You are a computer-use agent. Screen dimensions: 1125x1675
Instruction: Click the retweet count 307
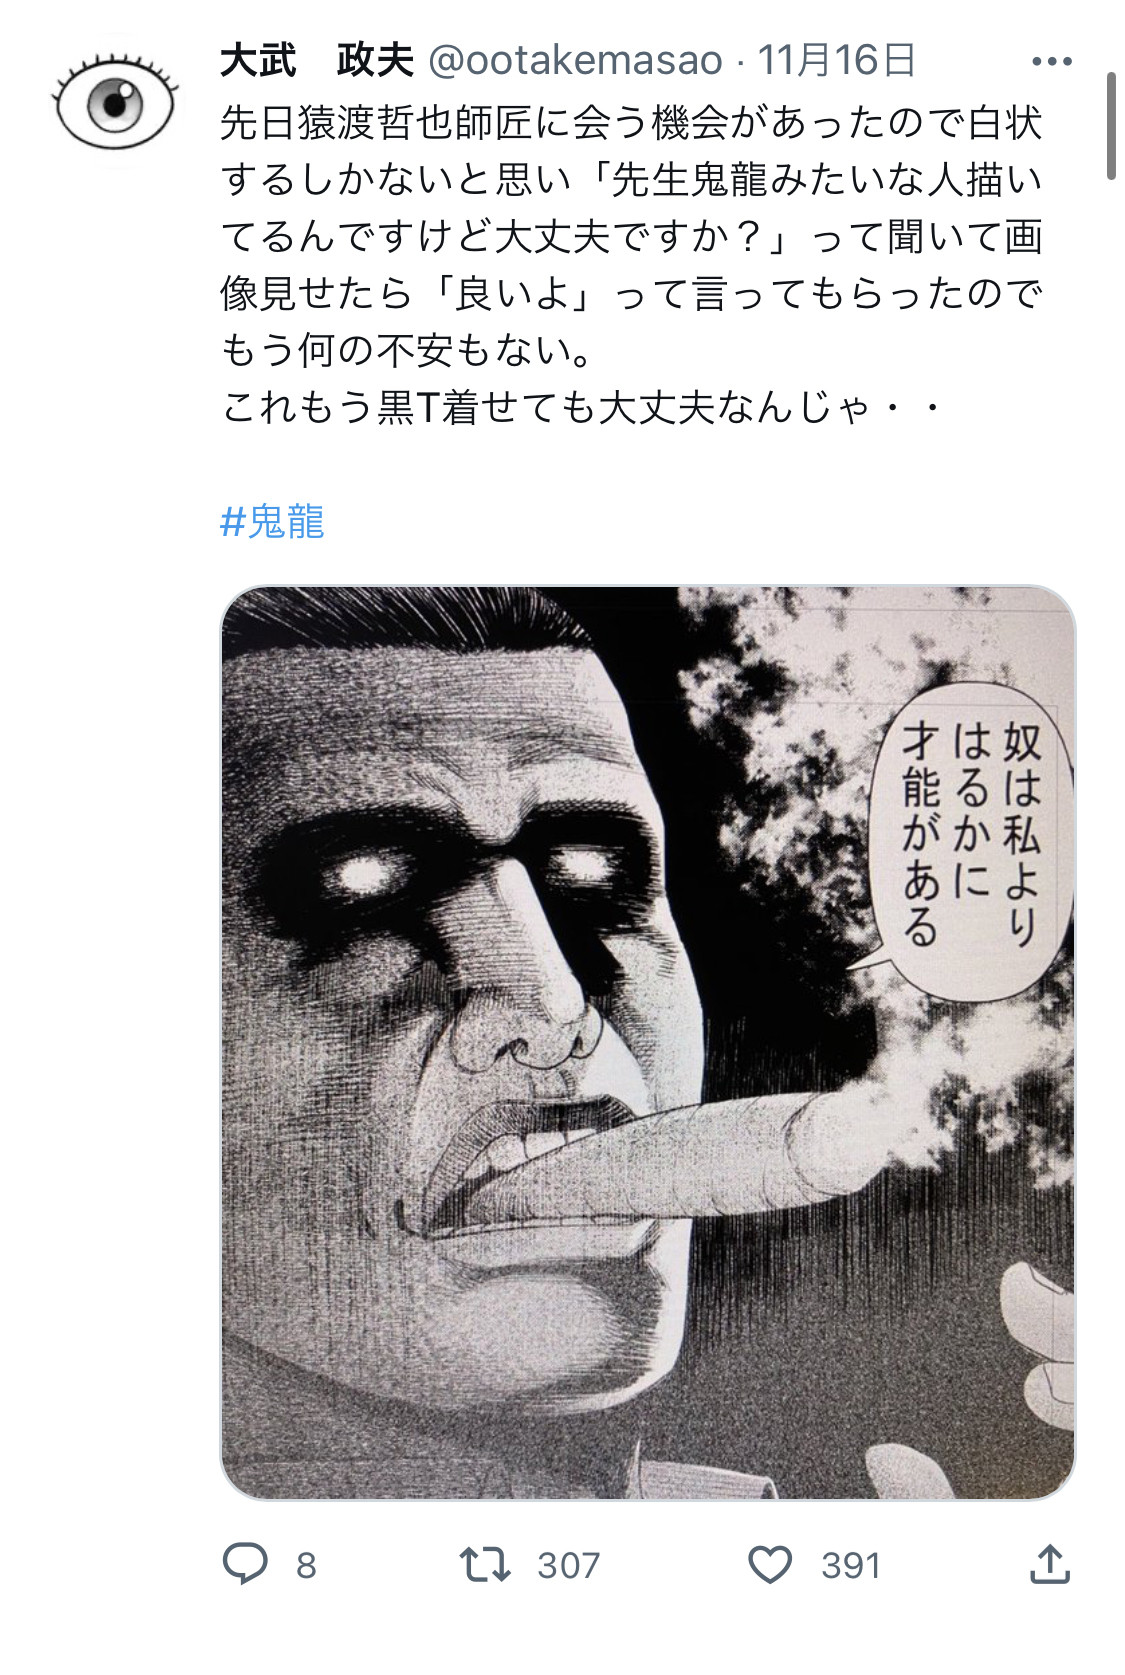pyautogui.click(x=569, y=1566)
